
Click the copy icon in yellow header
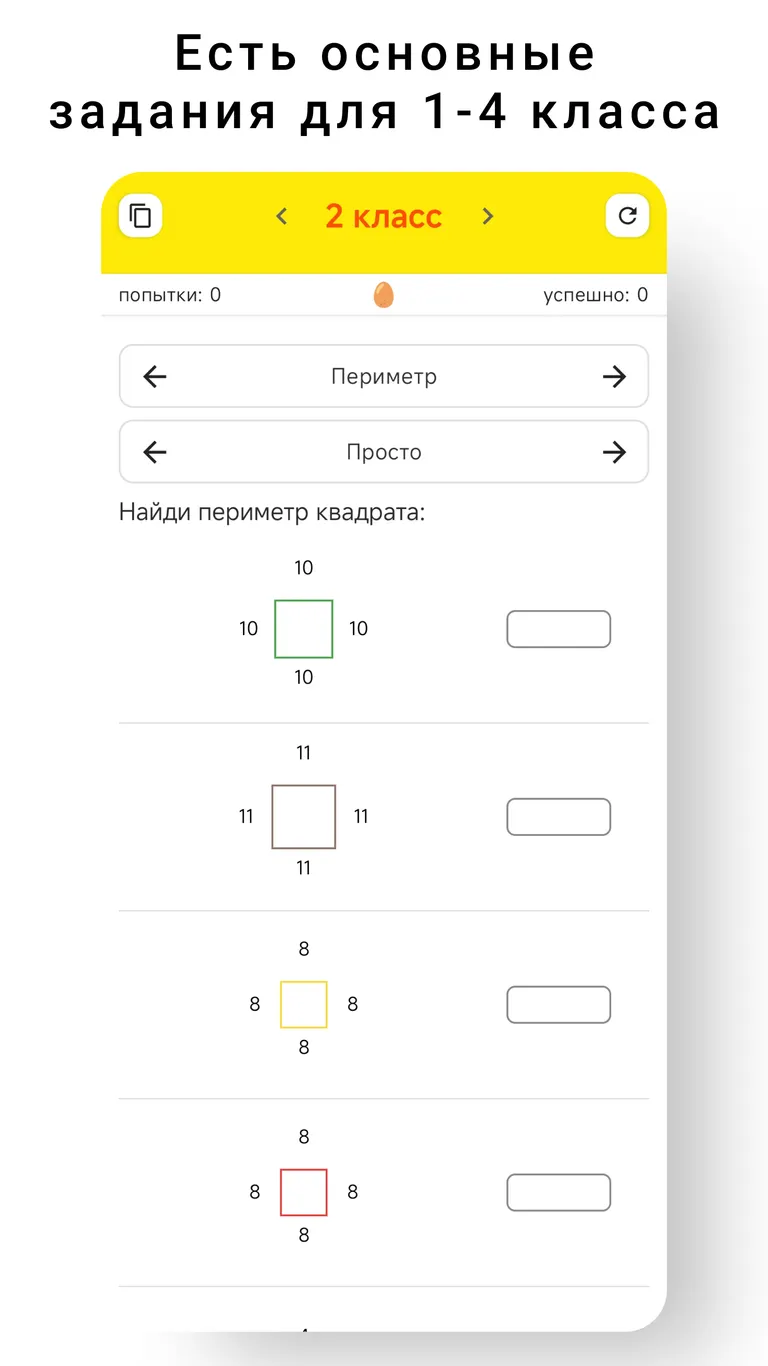coord(141,216)
